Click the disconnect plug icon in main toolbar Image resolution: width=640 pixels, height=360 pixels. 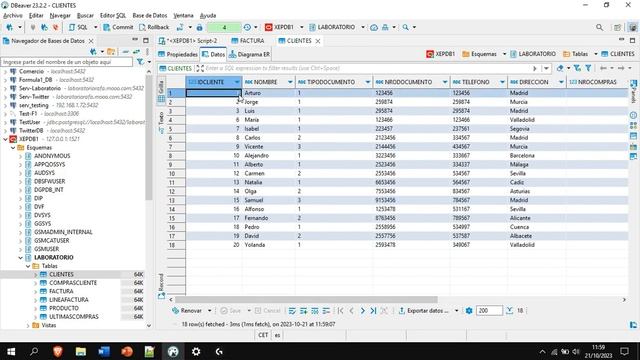tap(56, 27)
